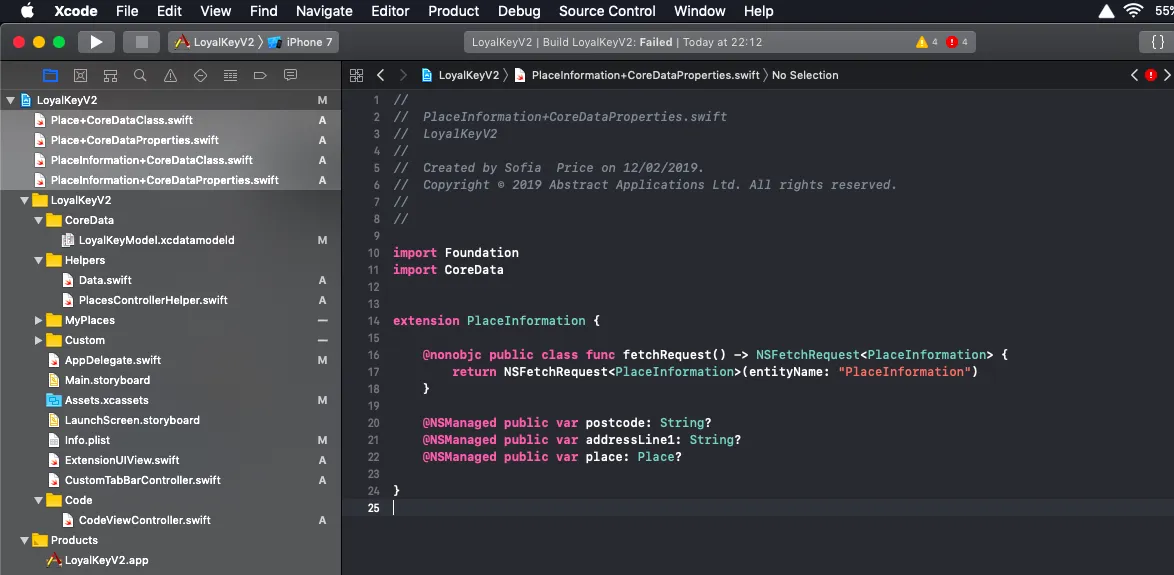Viewport: 1174px width, 575px height.
Task: Click the Stop button in toolbar
Action: (142, 42)
